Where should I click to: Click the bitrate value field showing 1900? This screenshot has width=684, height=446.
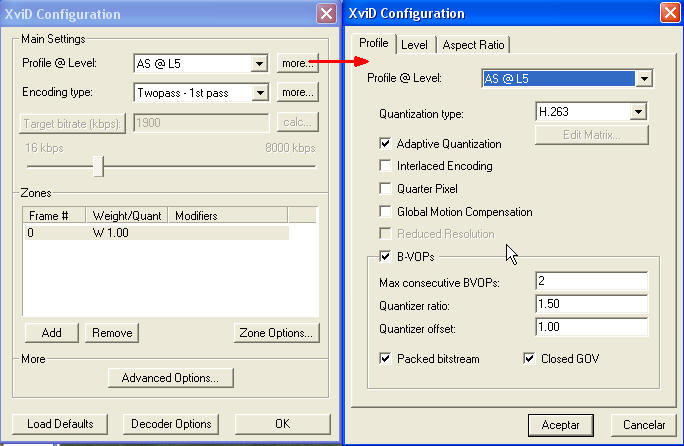pyautogui.click(x=201, y=123)
